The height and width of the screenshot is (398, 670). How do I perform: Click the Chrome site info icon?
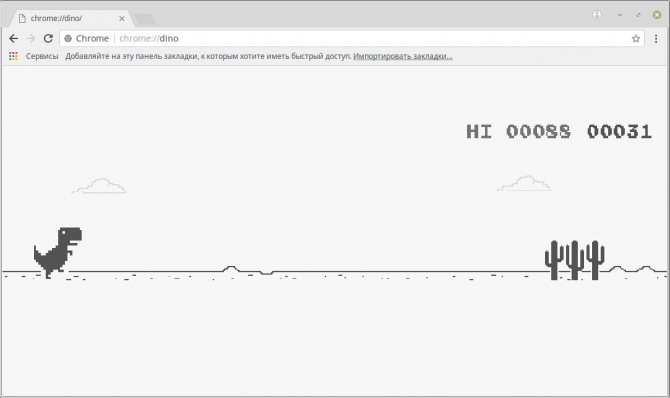[68, 38]
